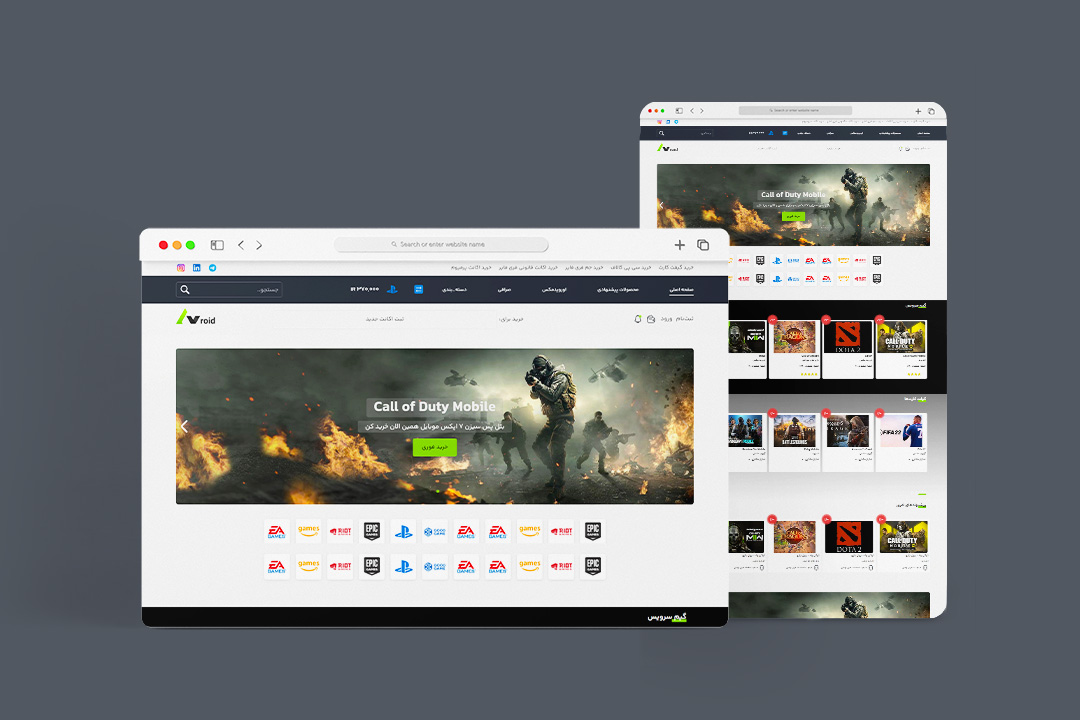Open the Call of Duty card in the back window's top row

(901, 349)
